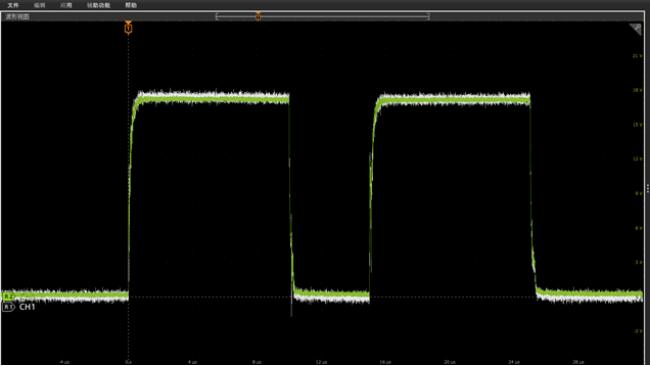Select the Waveform View (波形视图) title label
The image size is (650, 366).
click(17, 17)
